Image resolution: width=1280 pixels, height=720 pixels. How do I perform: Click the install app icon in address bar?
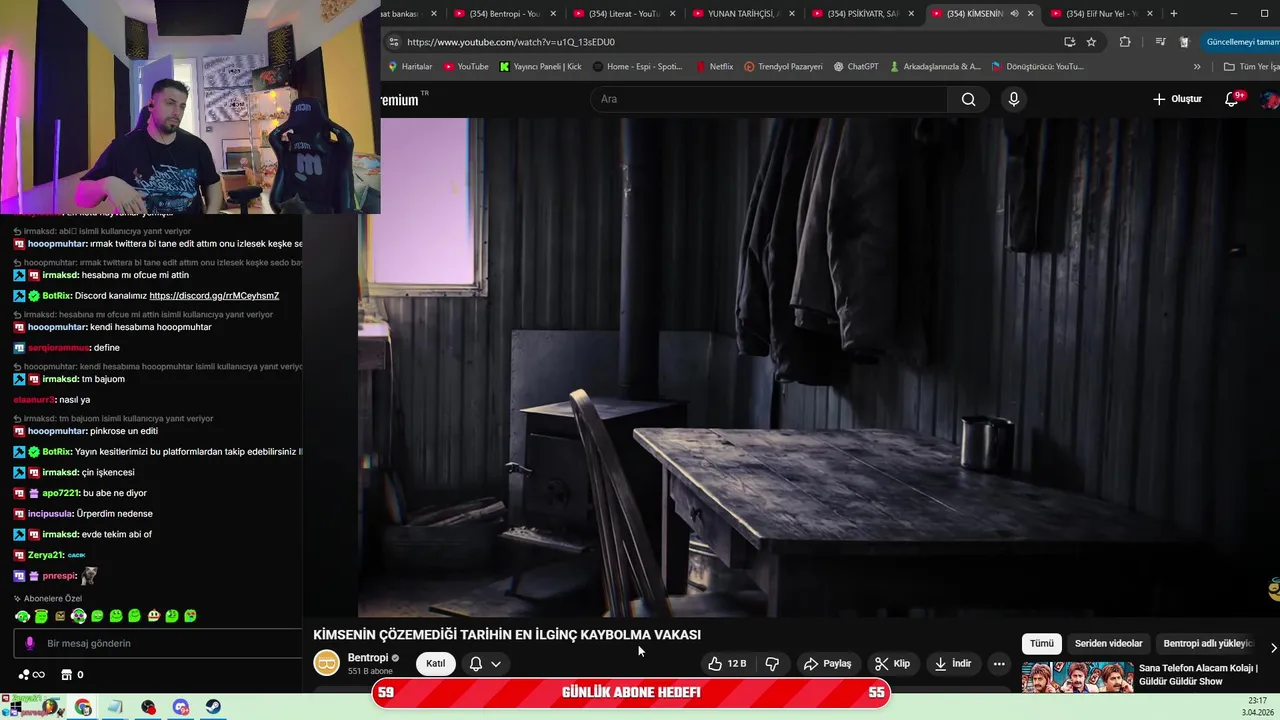[x=1069, y=42]
